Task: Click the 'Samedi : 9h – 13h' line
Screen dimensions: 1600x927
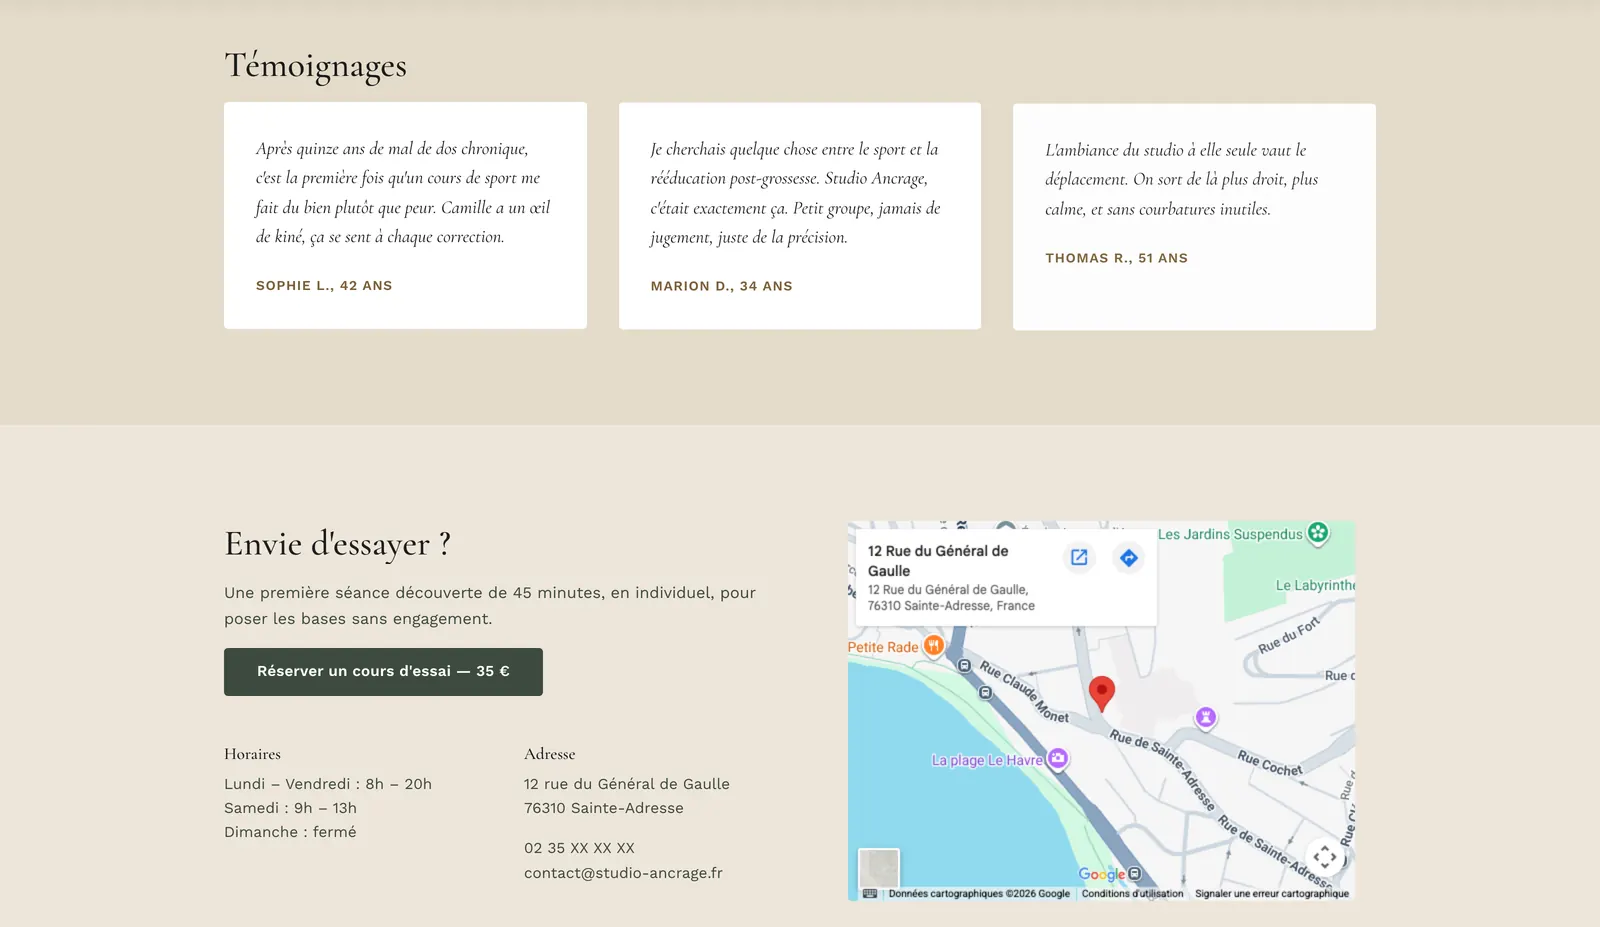Action: (290, 808)
